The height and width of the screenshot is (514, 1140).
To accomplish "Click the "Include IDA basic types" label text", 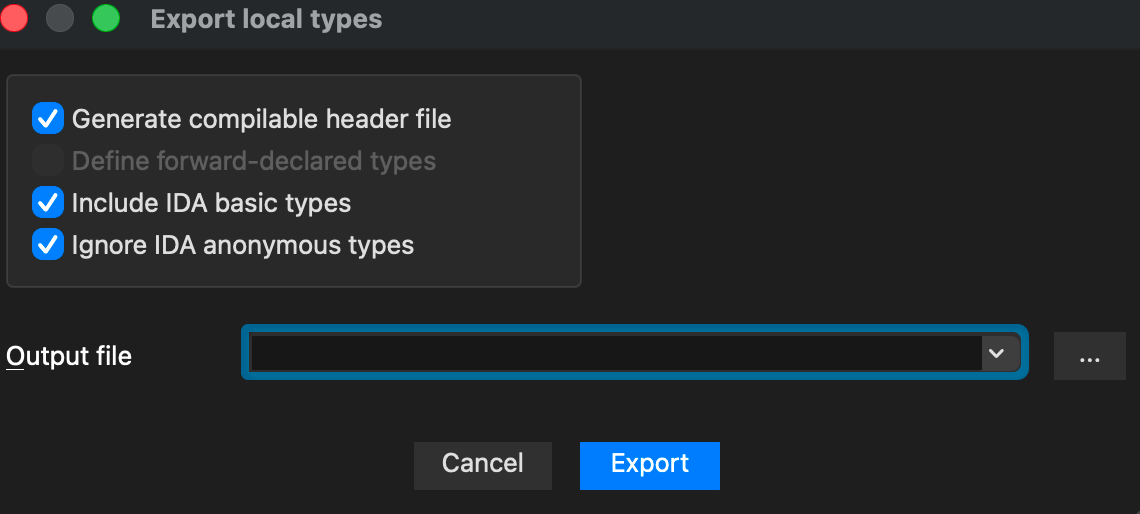I will [211, 203].
